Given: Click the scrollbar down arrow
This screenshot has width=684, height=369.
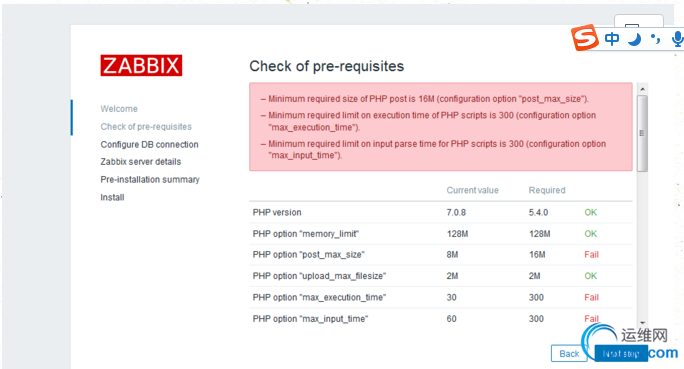Looking at the screenshot, I should tap(642, 322).
